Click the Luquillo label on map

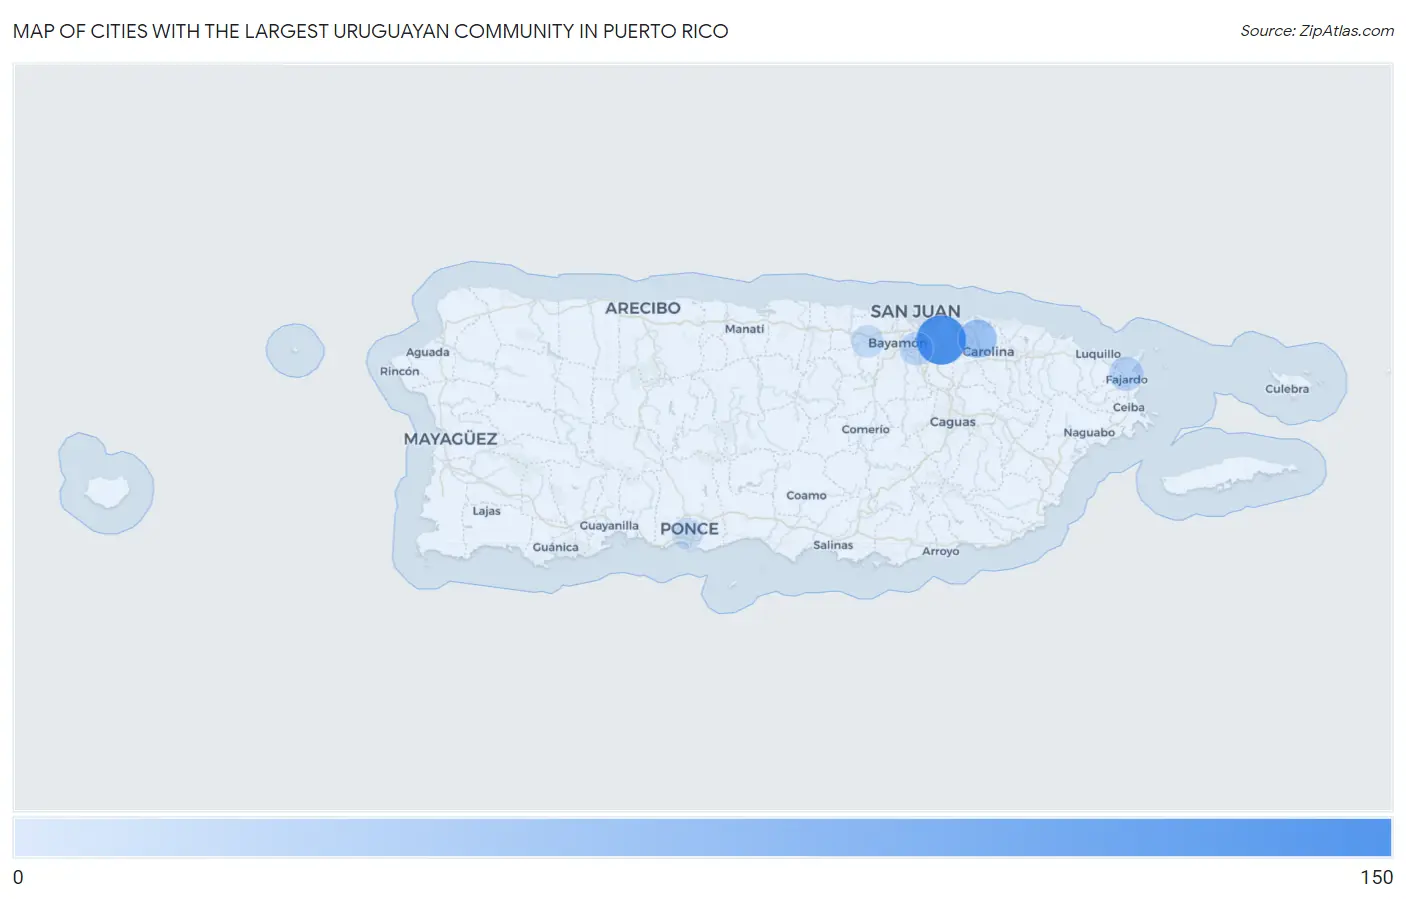(x=1098, y=354)
